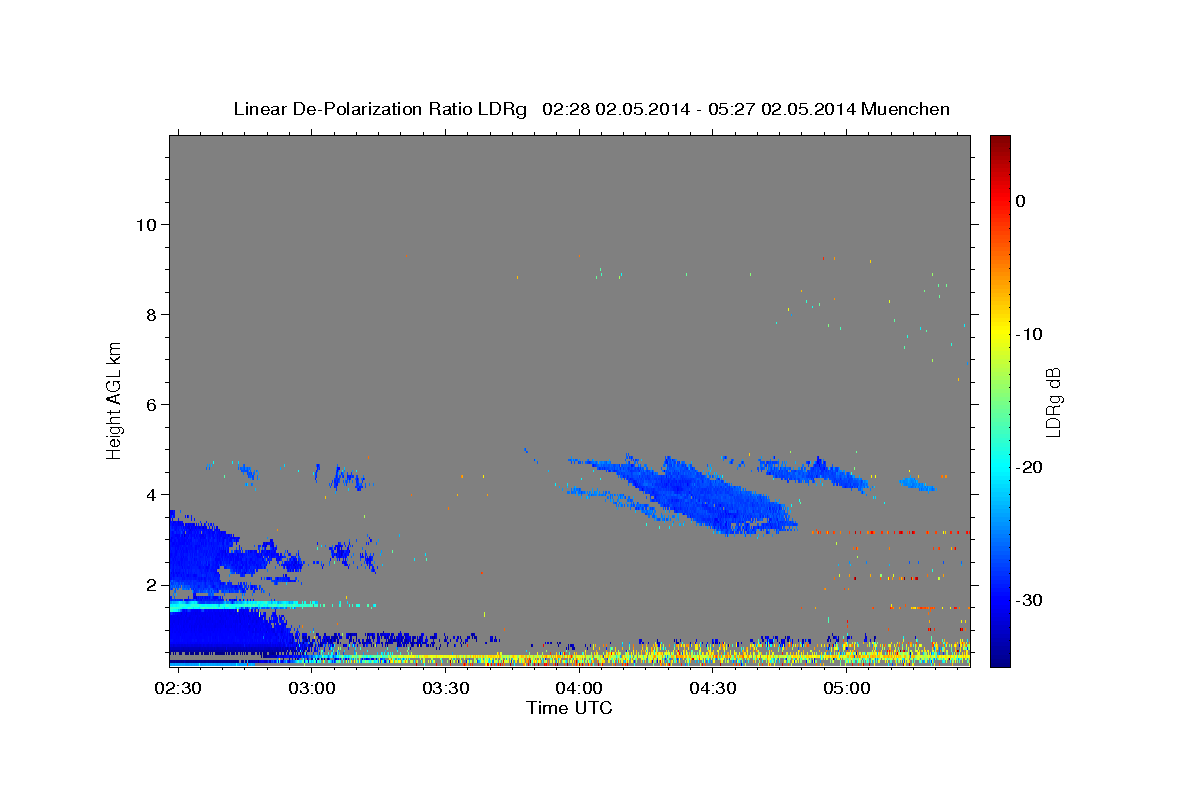Viewport: 1200px width, 800px height.
Task: Click the colorbar value label -10
Action: coord(1030,334)
